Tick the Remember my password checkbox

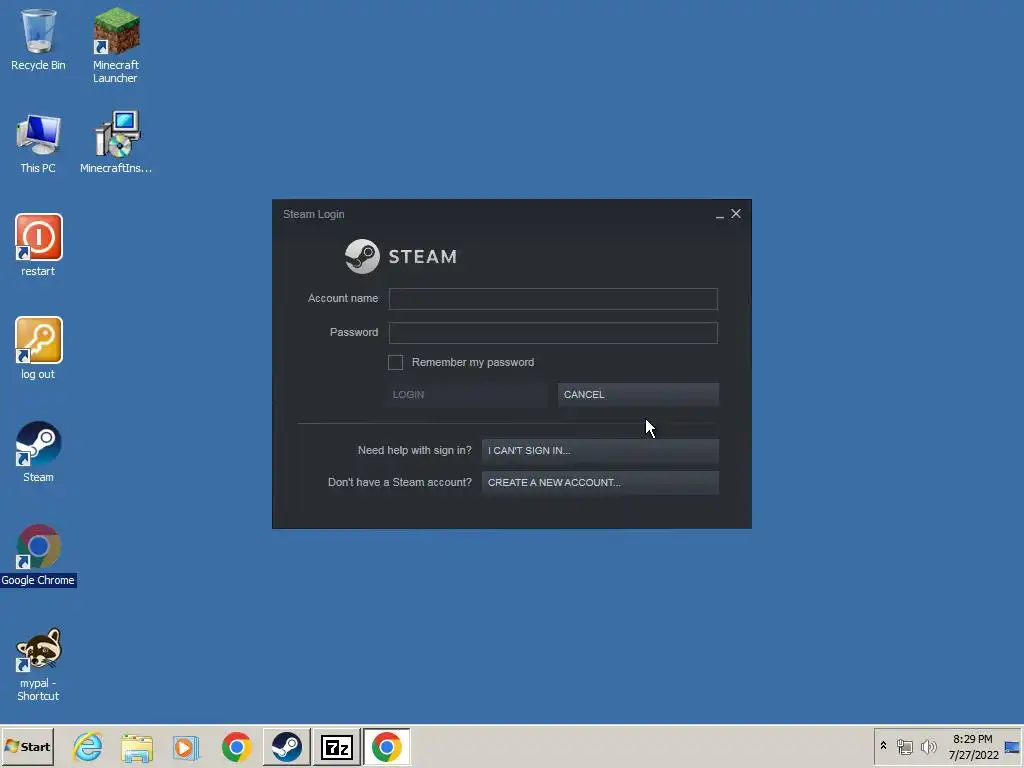click(395, 362)
